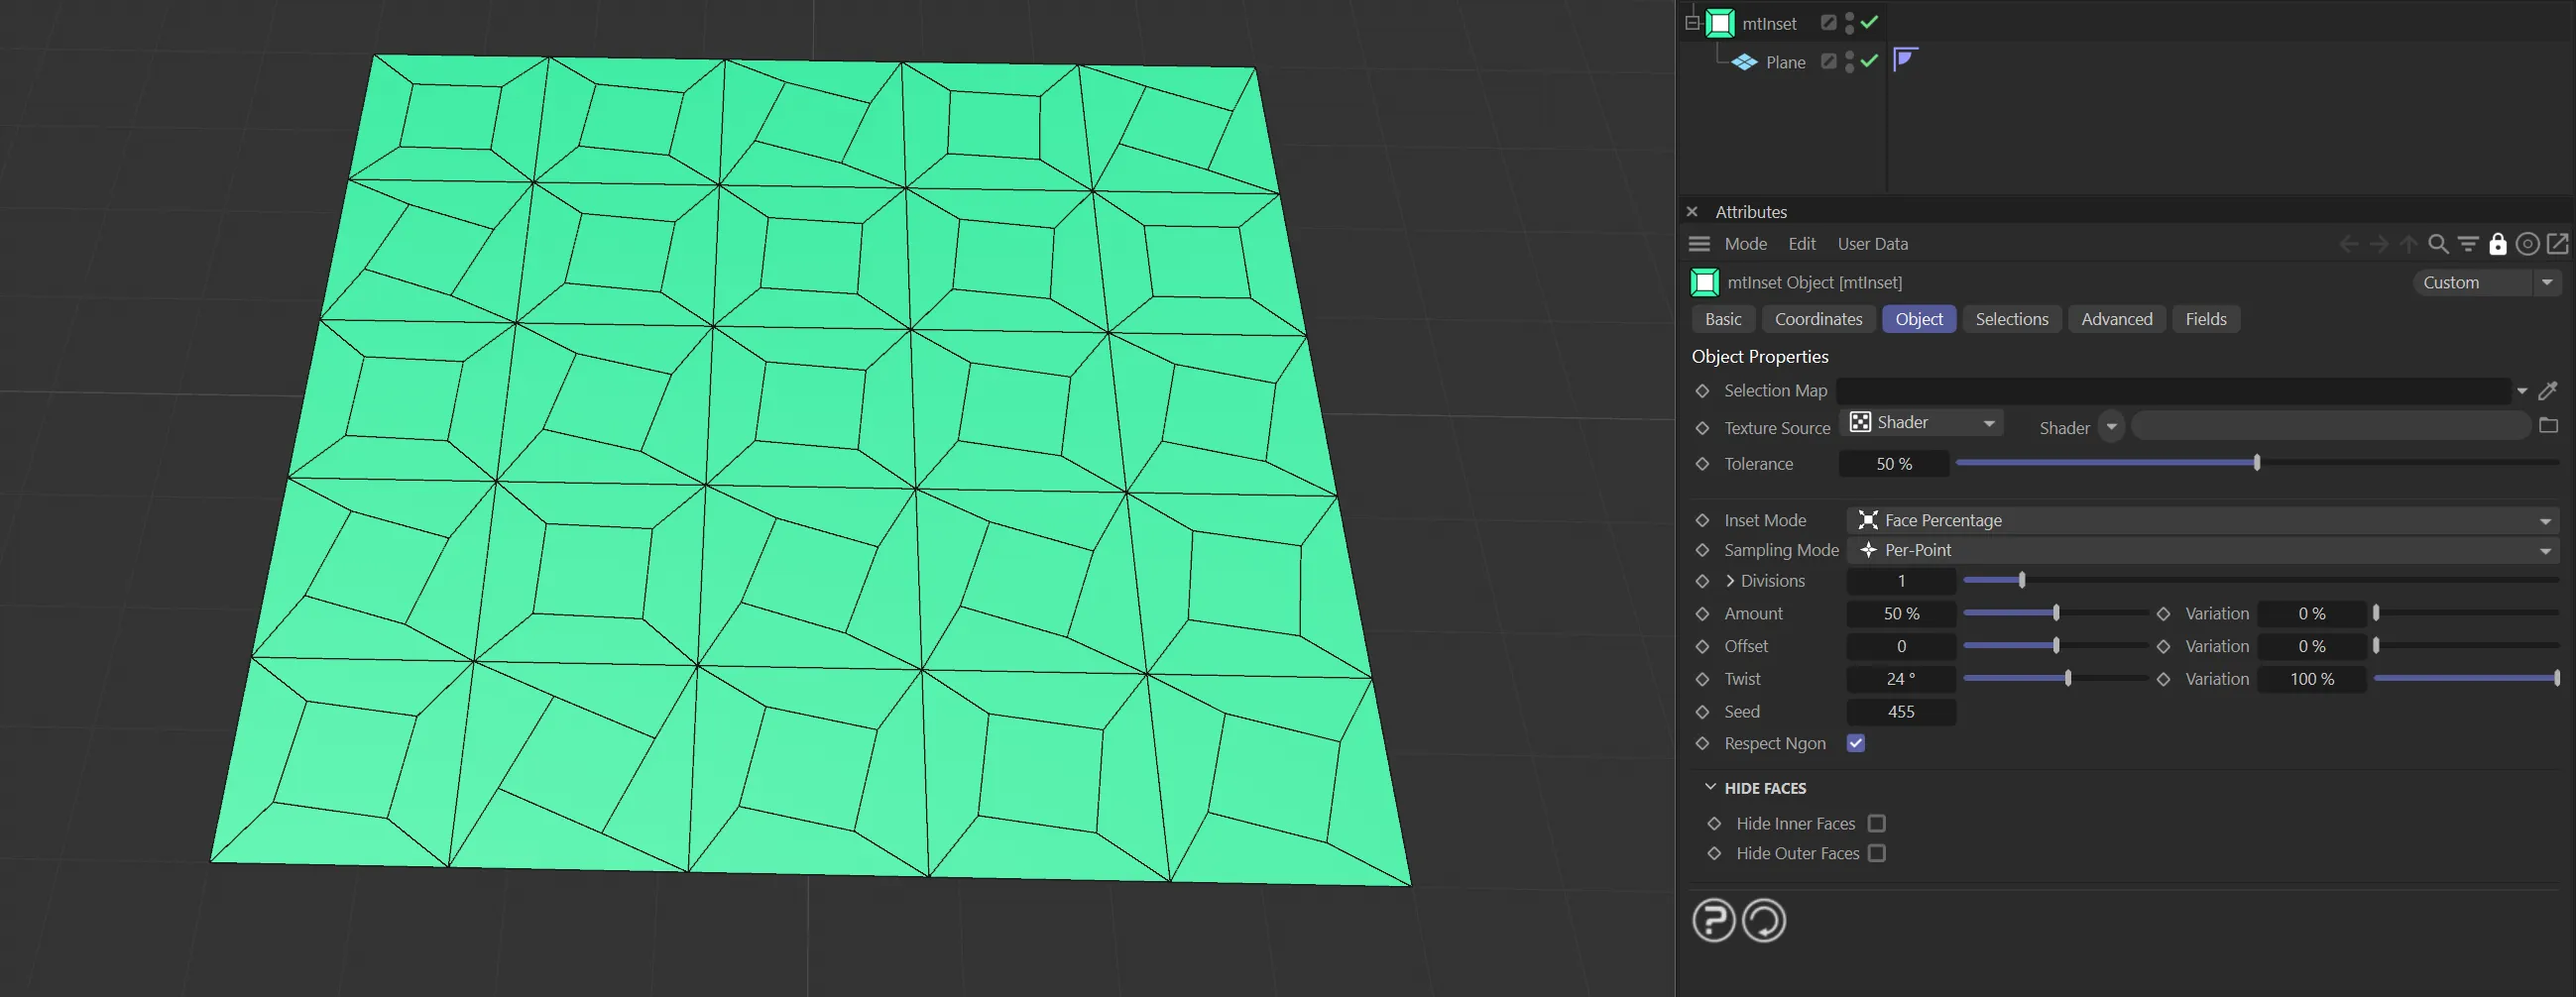Image resolution: width=2576 pixels, height=997 pixels.
Task: Click the hamburger menu icon beside Mode
Action: coord(1699,244)
